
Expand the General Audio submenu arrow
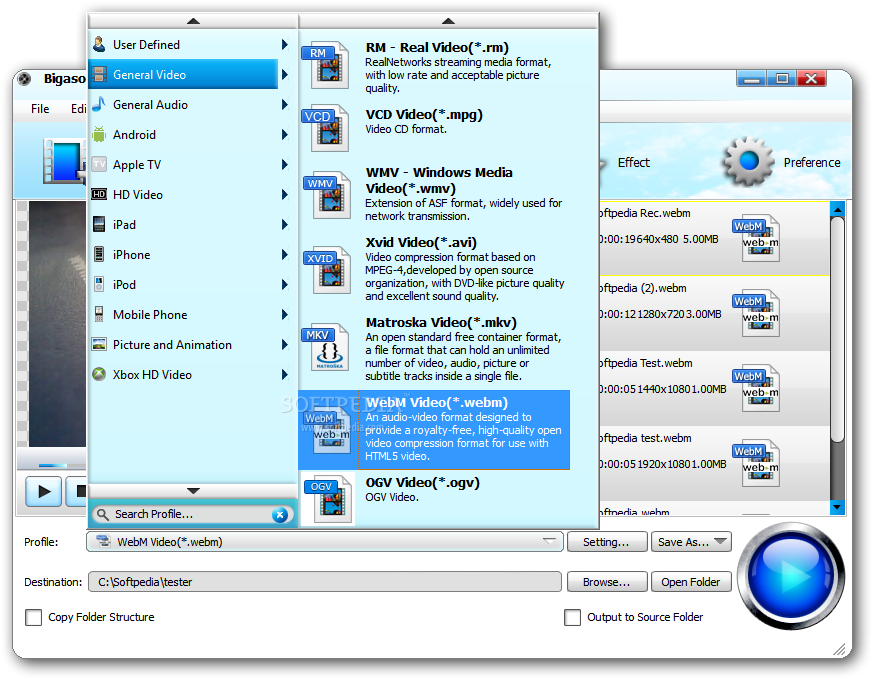pyautogui.click(x=285, y=104)
